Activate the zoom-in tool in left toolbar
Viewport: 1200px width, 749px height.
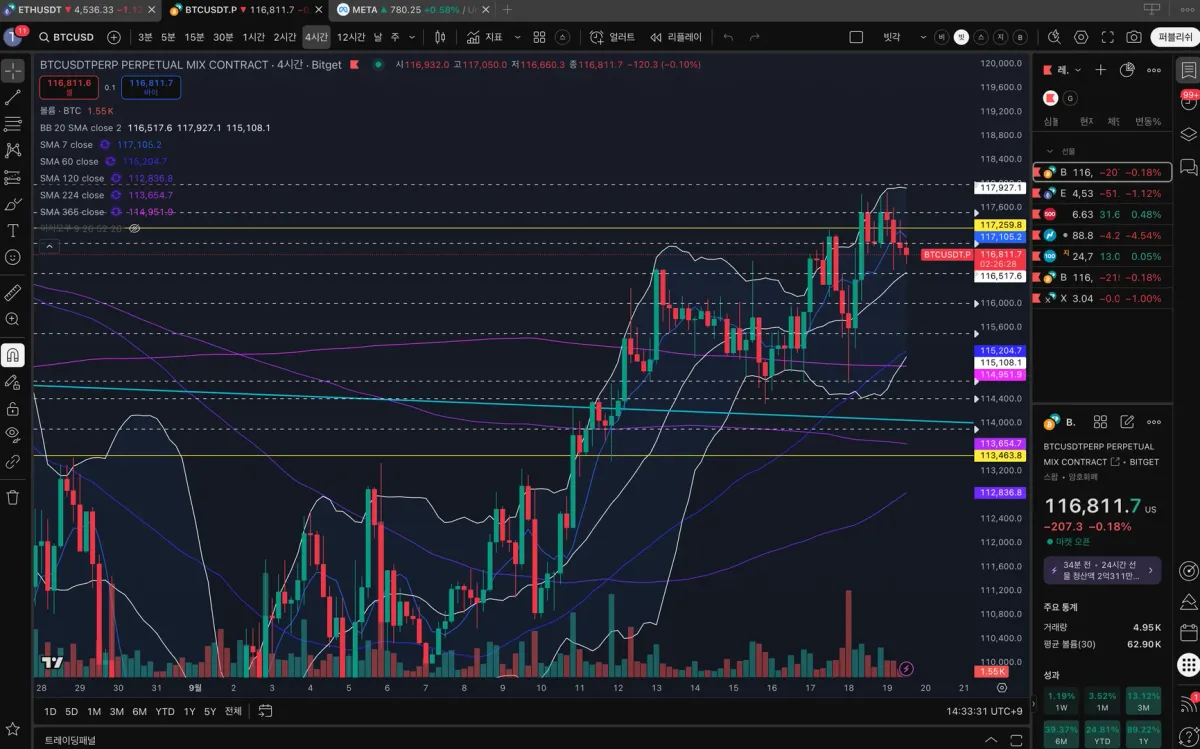tap(13, 319)
